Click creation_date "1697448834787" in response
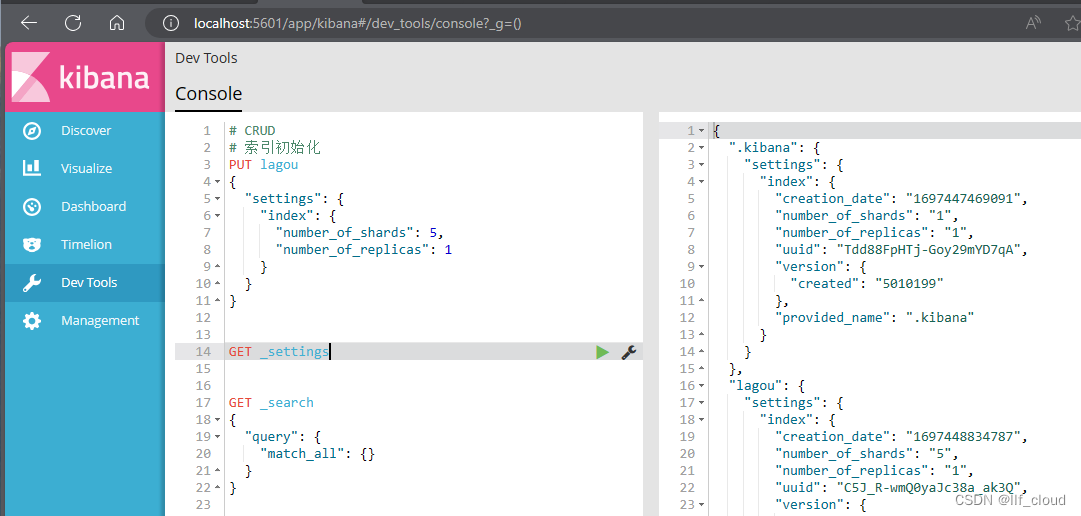1081x516 pixels. (x=901, y=437)
